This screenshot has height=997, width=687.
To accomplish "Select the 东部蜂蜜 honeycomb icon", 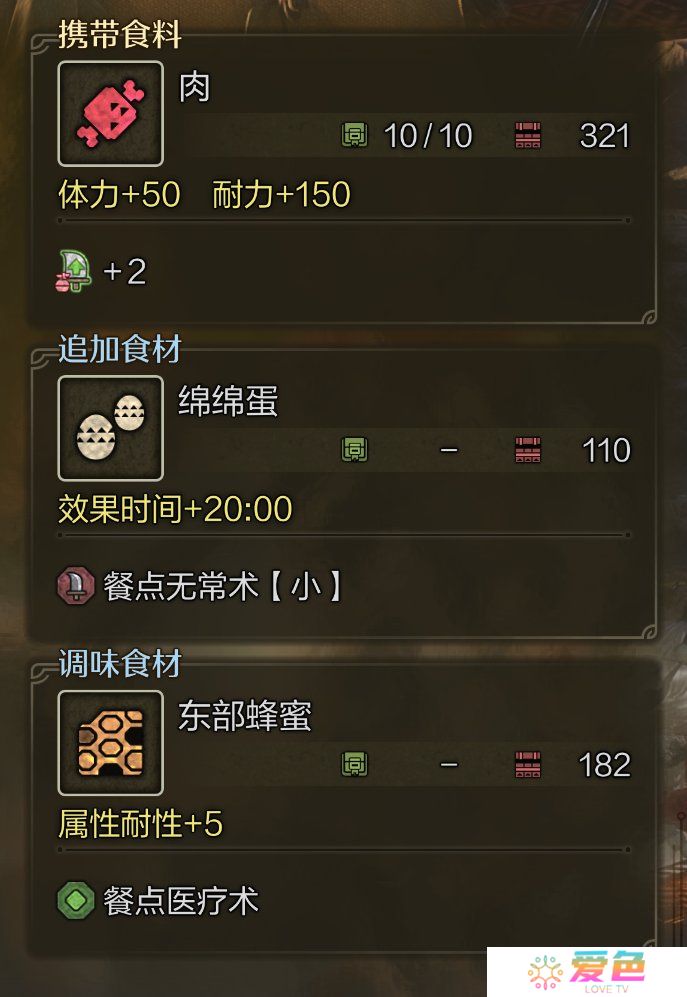I will coord(111,743).
